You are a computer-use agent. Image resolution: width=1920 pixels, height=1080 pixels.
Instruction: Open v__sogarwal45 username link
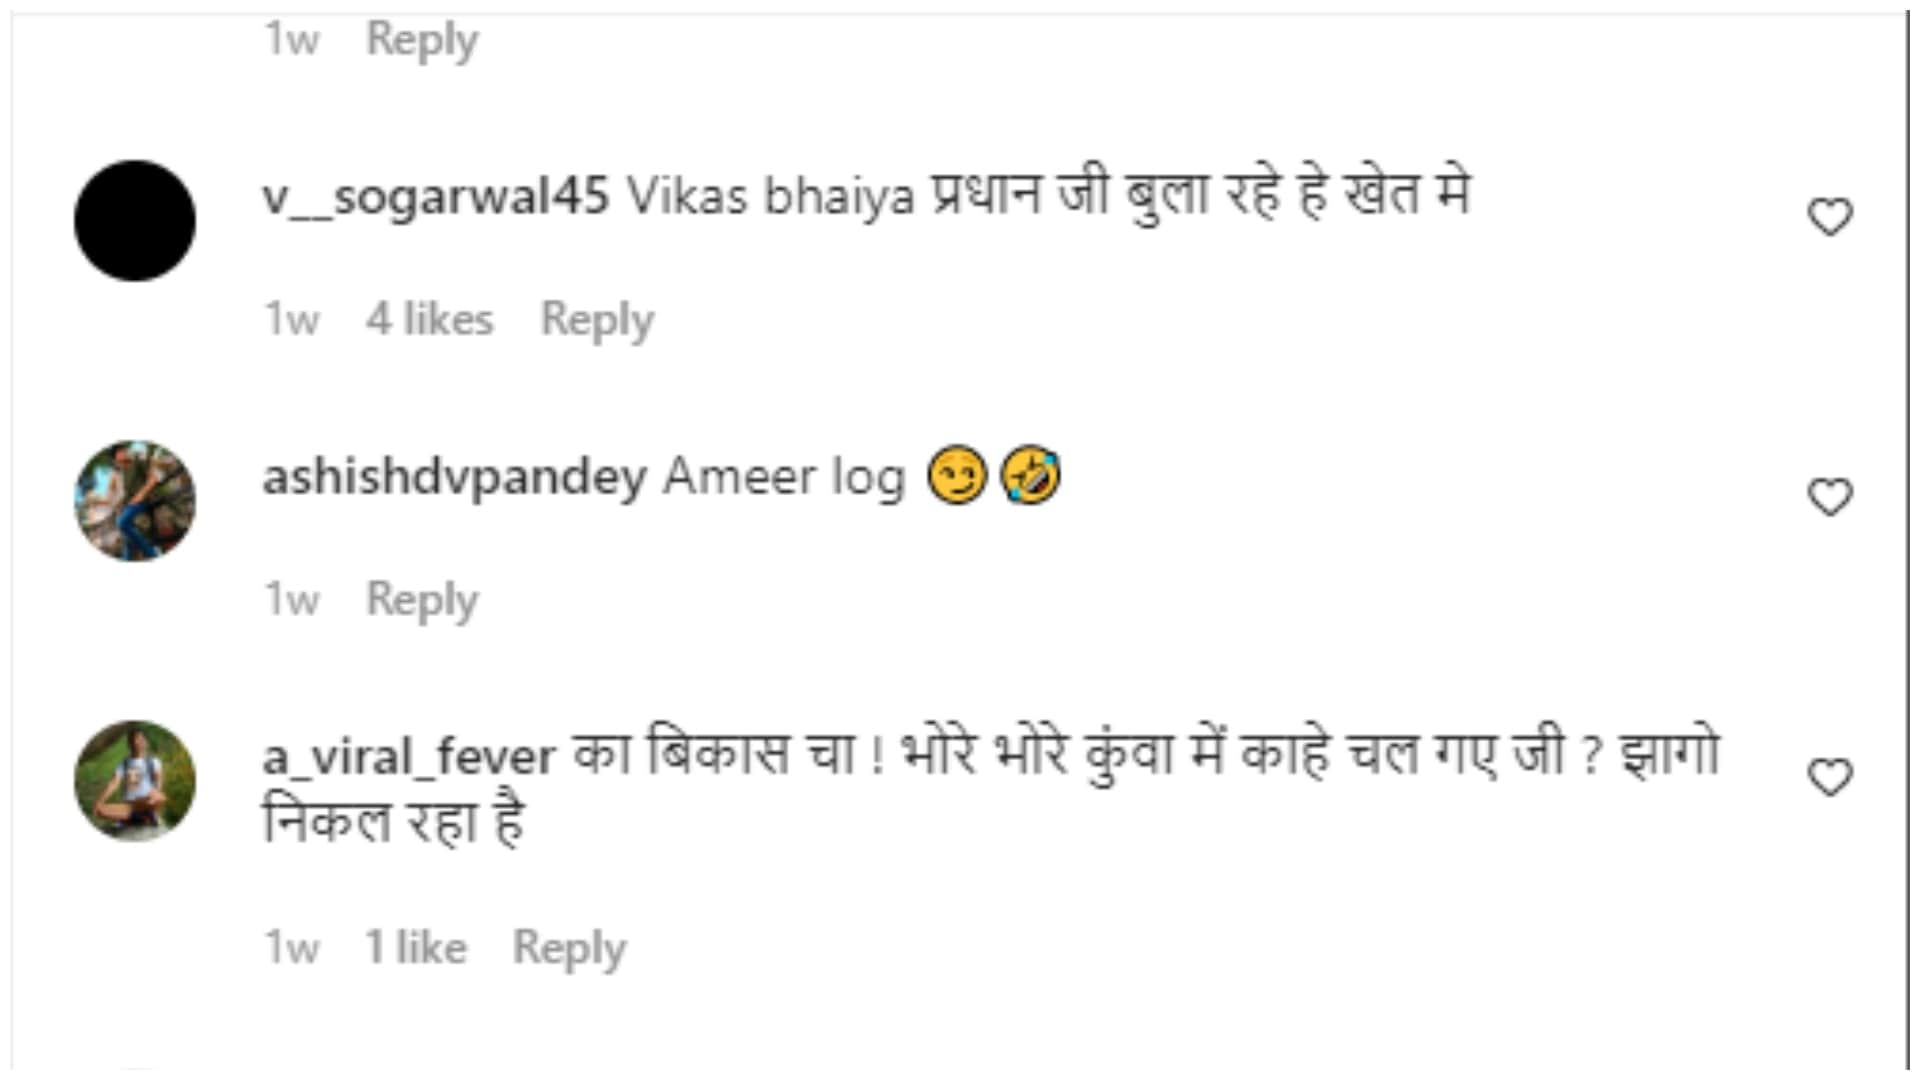(x=435, y=196)
